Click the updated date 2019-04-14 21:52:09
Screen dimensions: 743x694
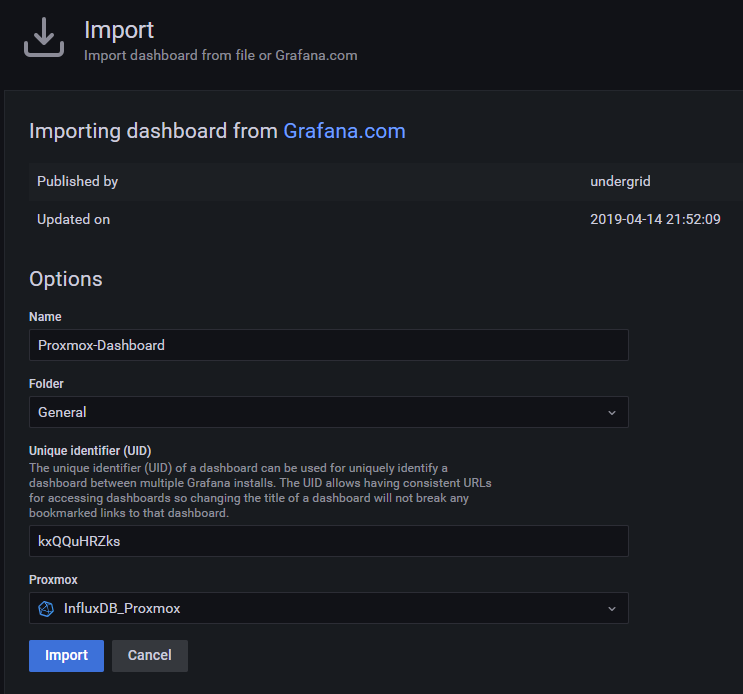pyautogui.click(x=655, y=219)
